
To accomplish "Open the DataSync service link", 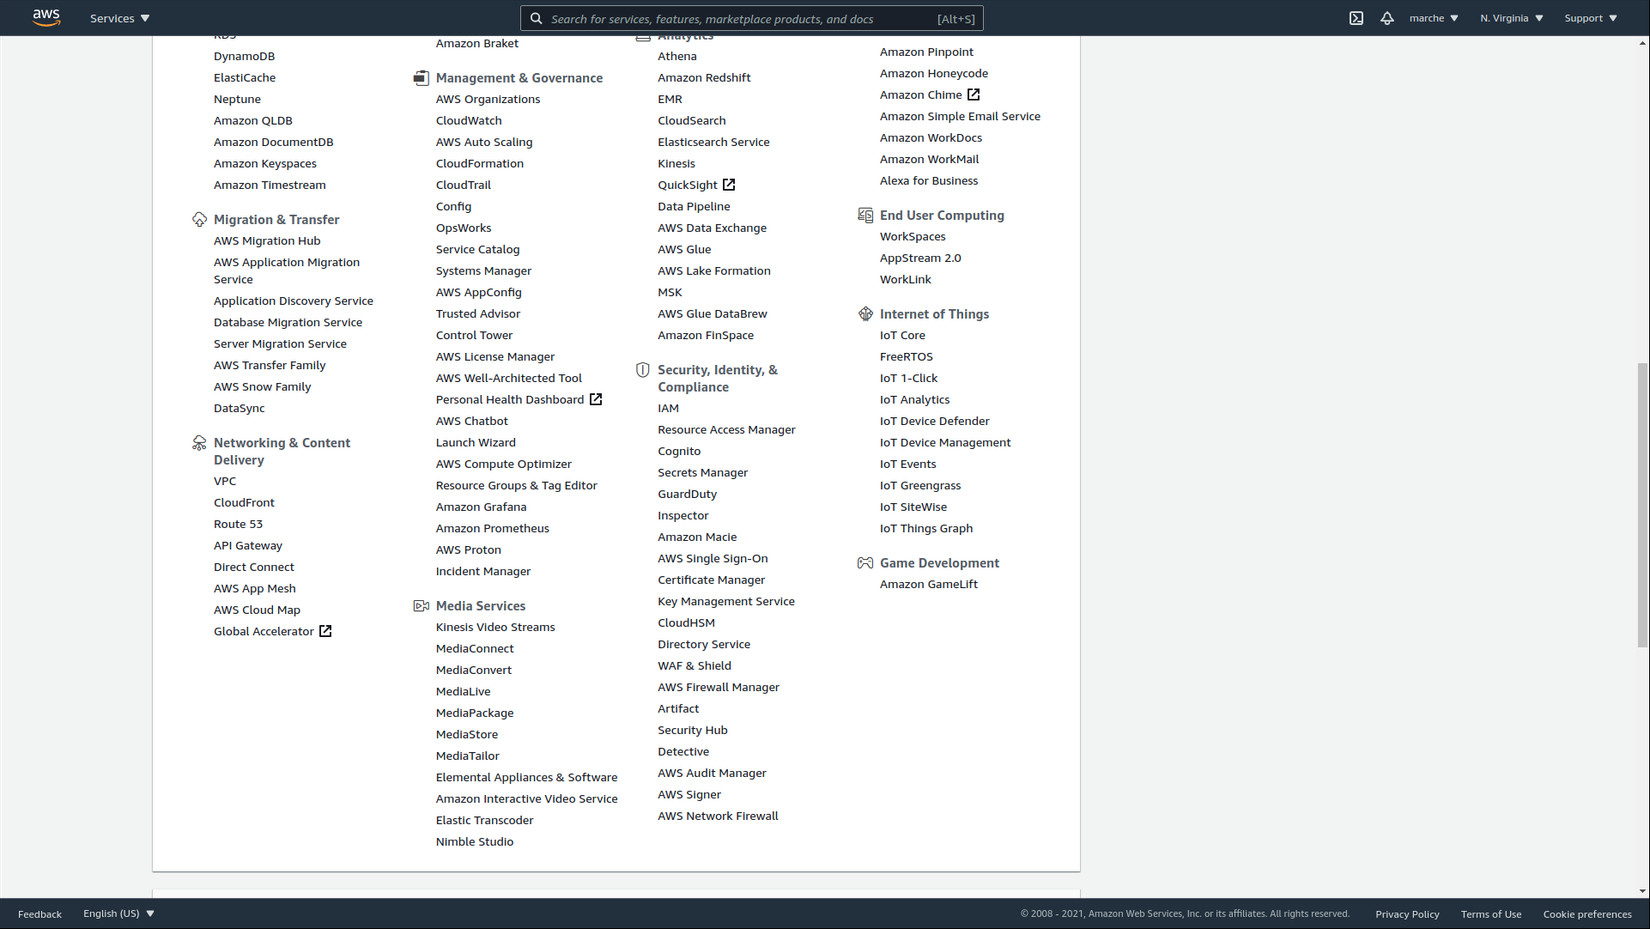I will 239,408.
